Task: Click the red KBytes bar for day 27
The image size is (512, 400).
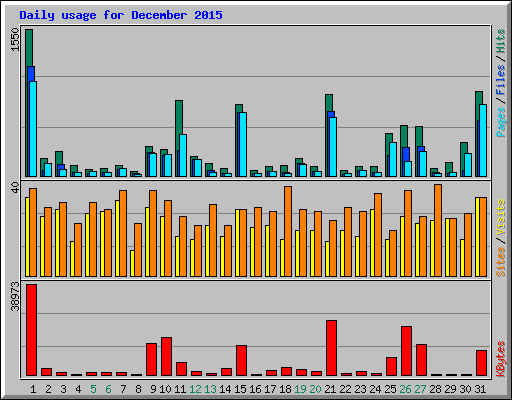Action: click(421, 360)
